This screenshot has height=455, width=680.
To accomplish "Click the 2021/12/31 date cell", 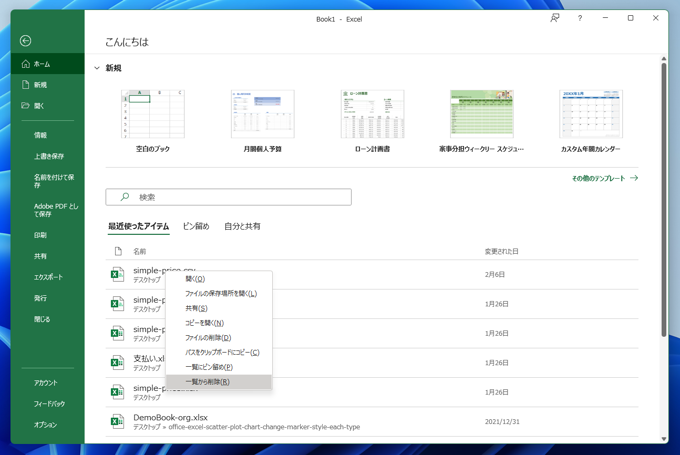I will point(502,421).
